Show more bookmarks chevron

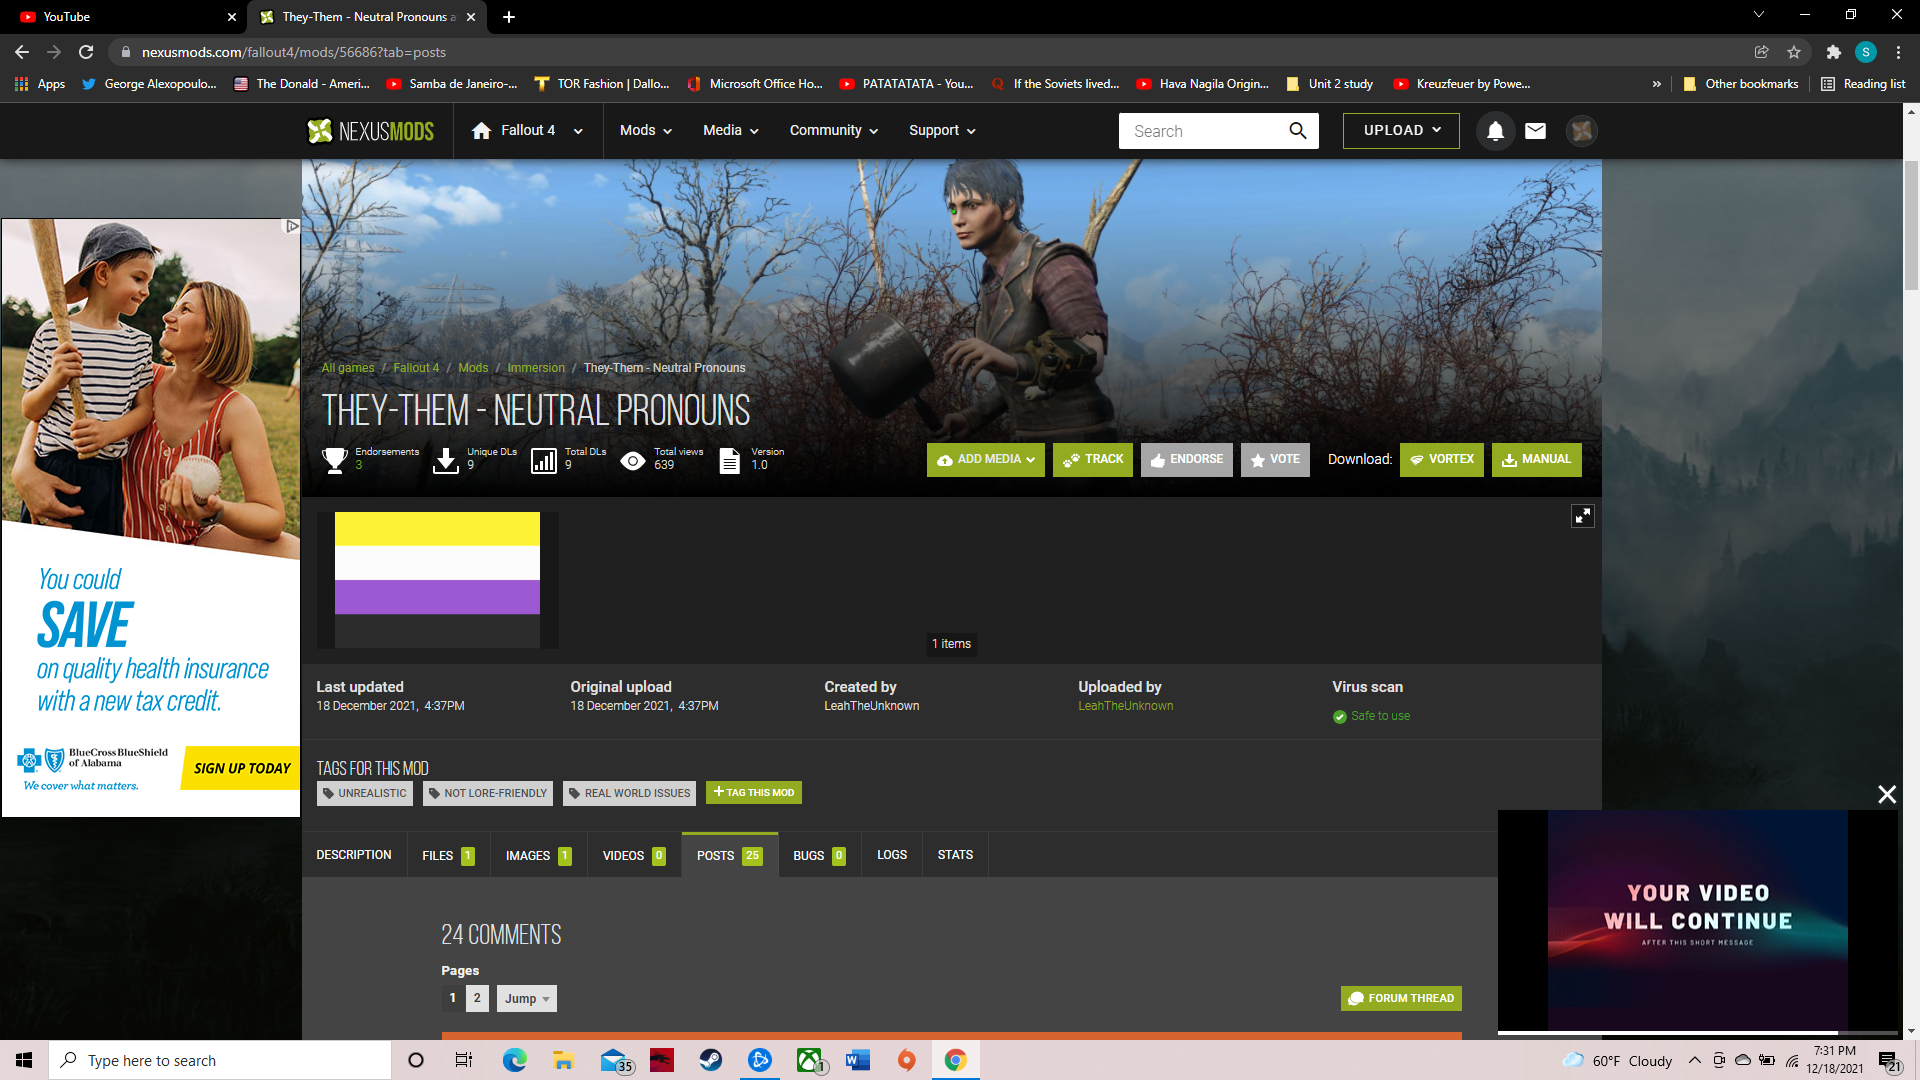pos(1657,84)
